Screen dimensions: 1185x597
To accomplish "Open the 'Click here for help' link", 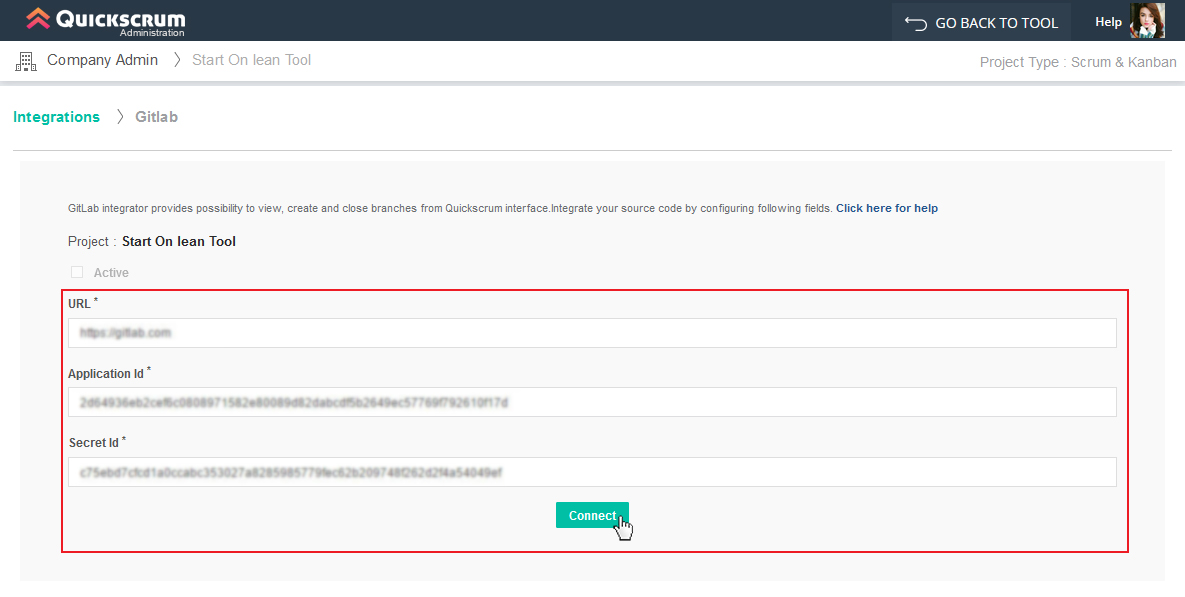I will click(x=886, y=209).
